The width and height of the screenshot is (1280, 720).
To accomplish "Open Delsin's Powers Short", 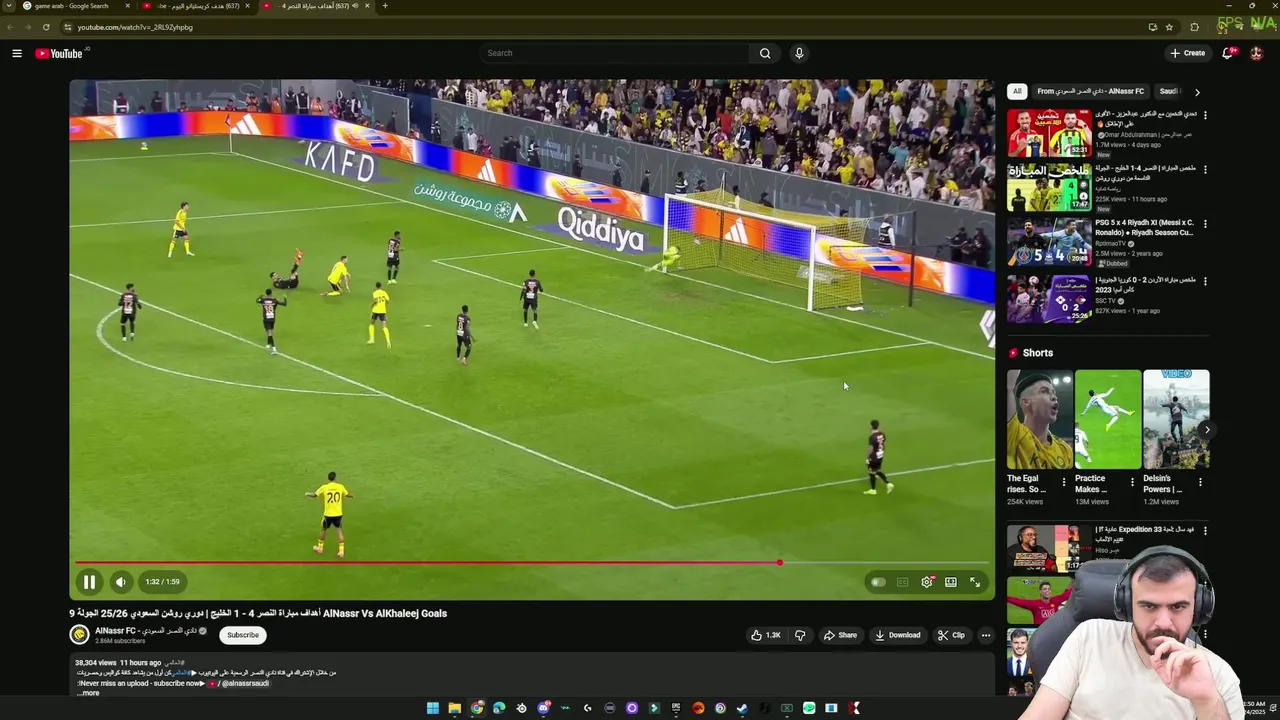I will tap(1176, 419).
